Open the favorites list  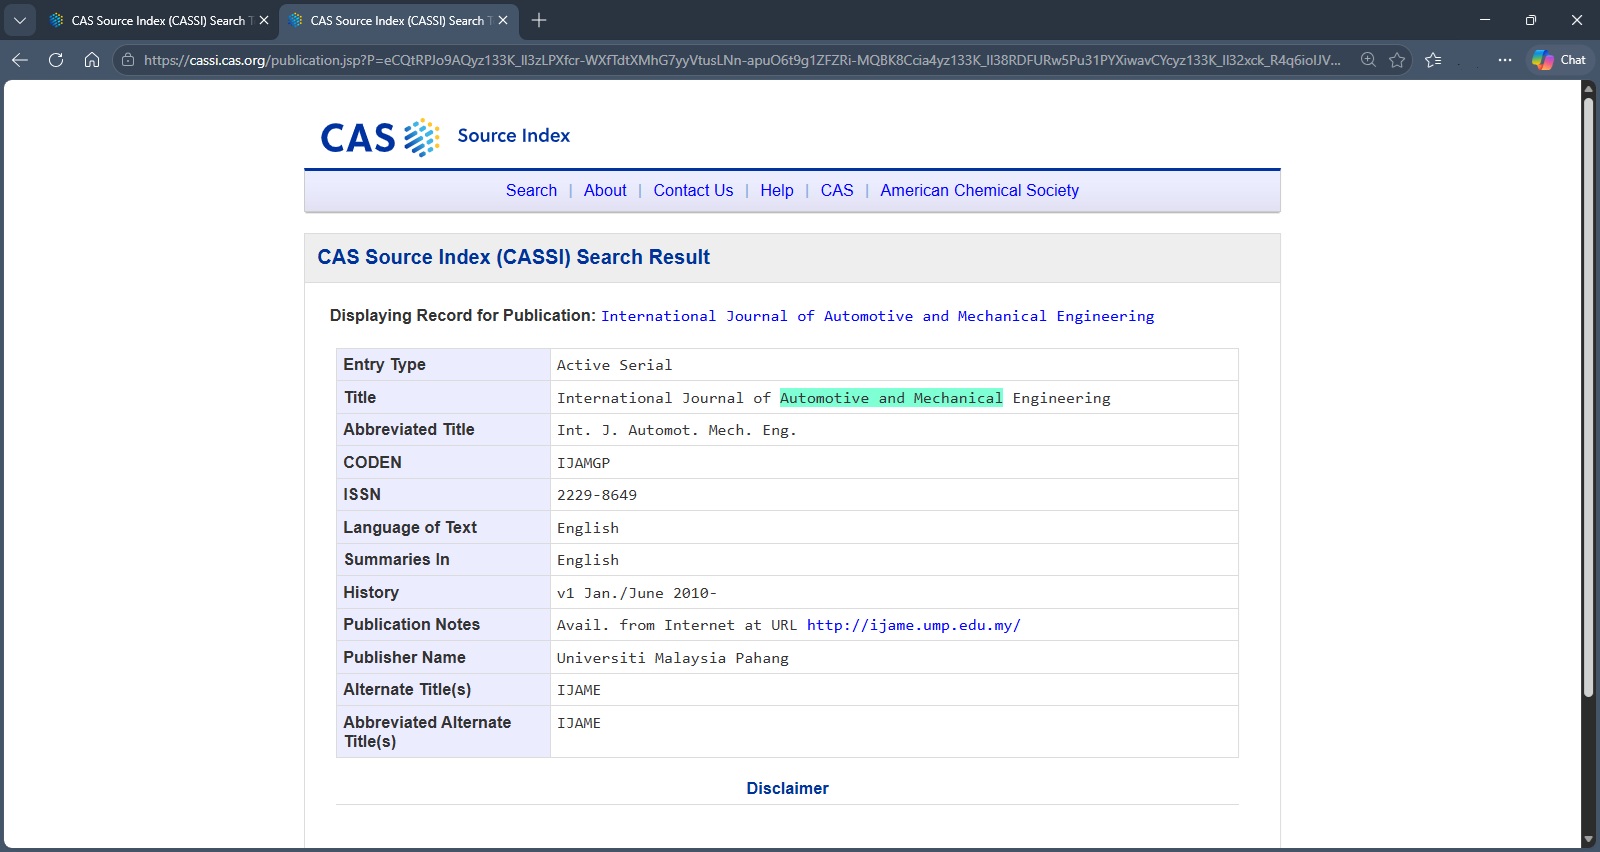tap(1433, 60)
